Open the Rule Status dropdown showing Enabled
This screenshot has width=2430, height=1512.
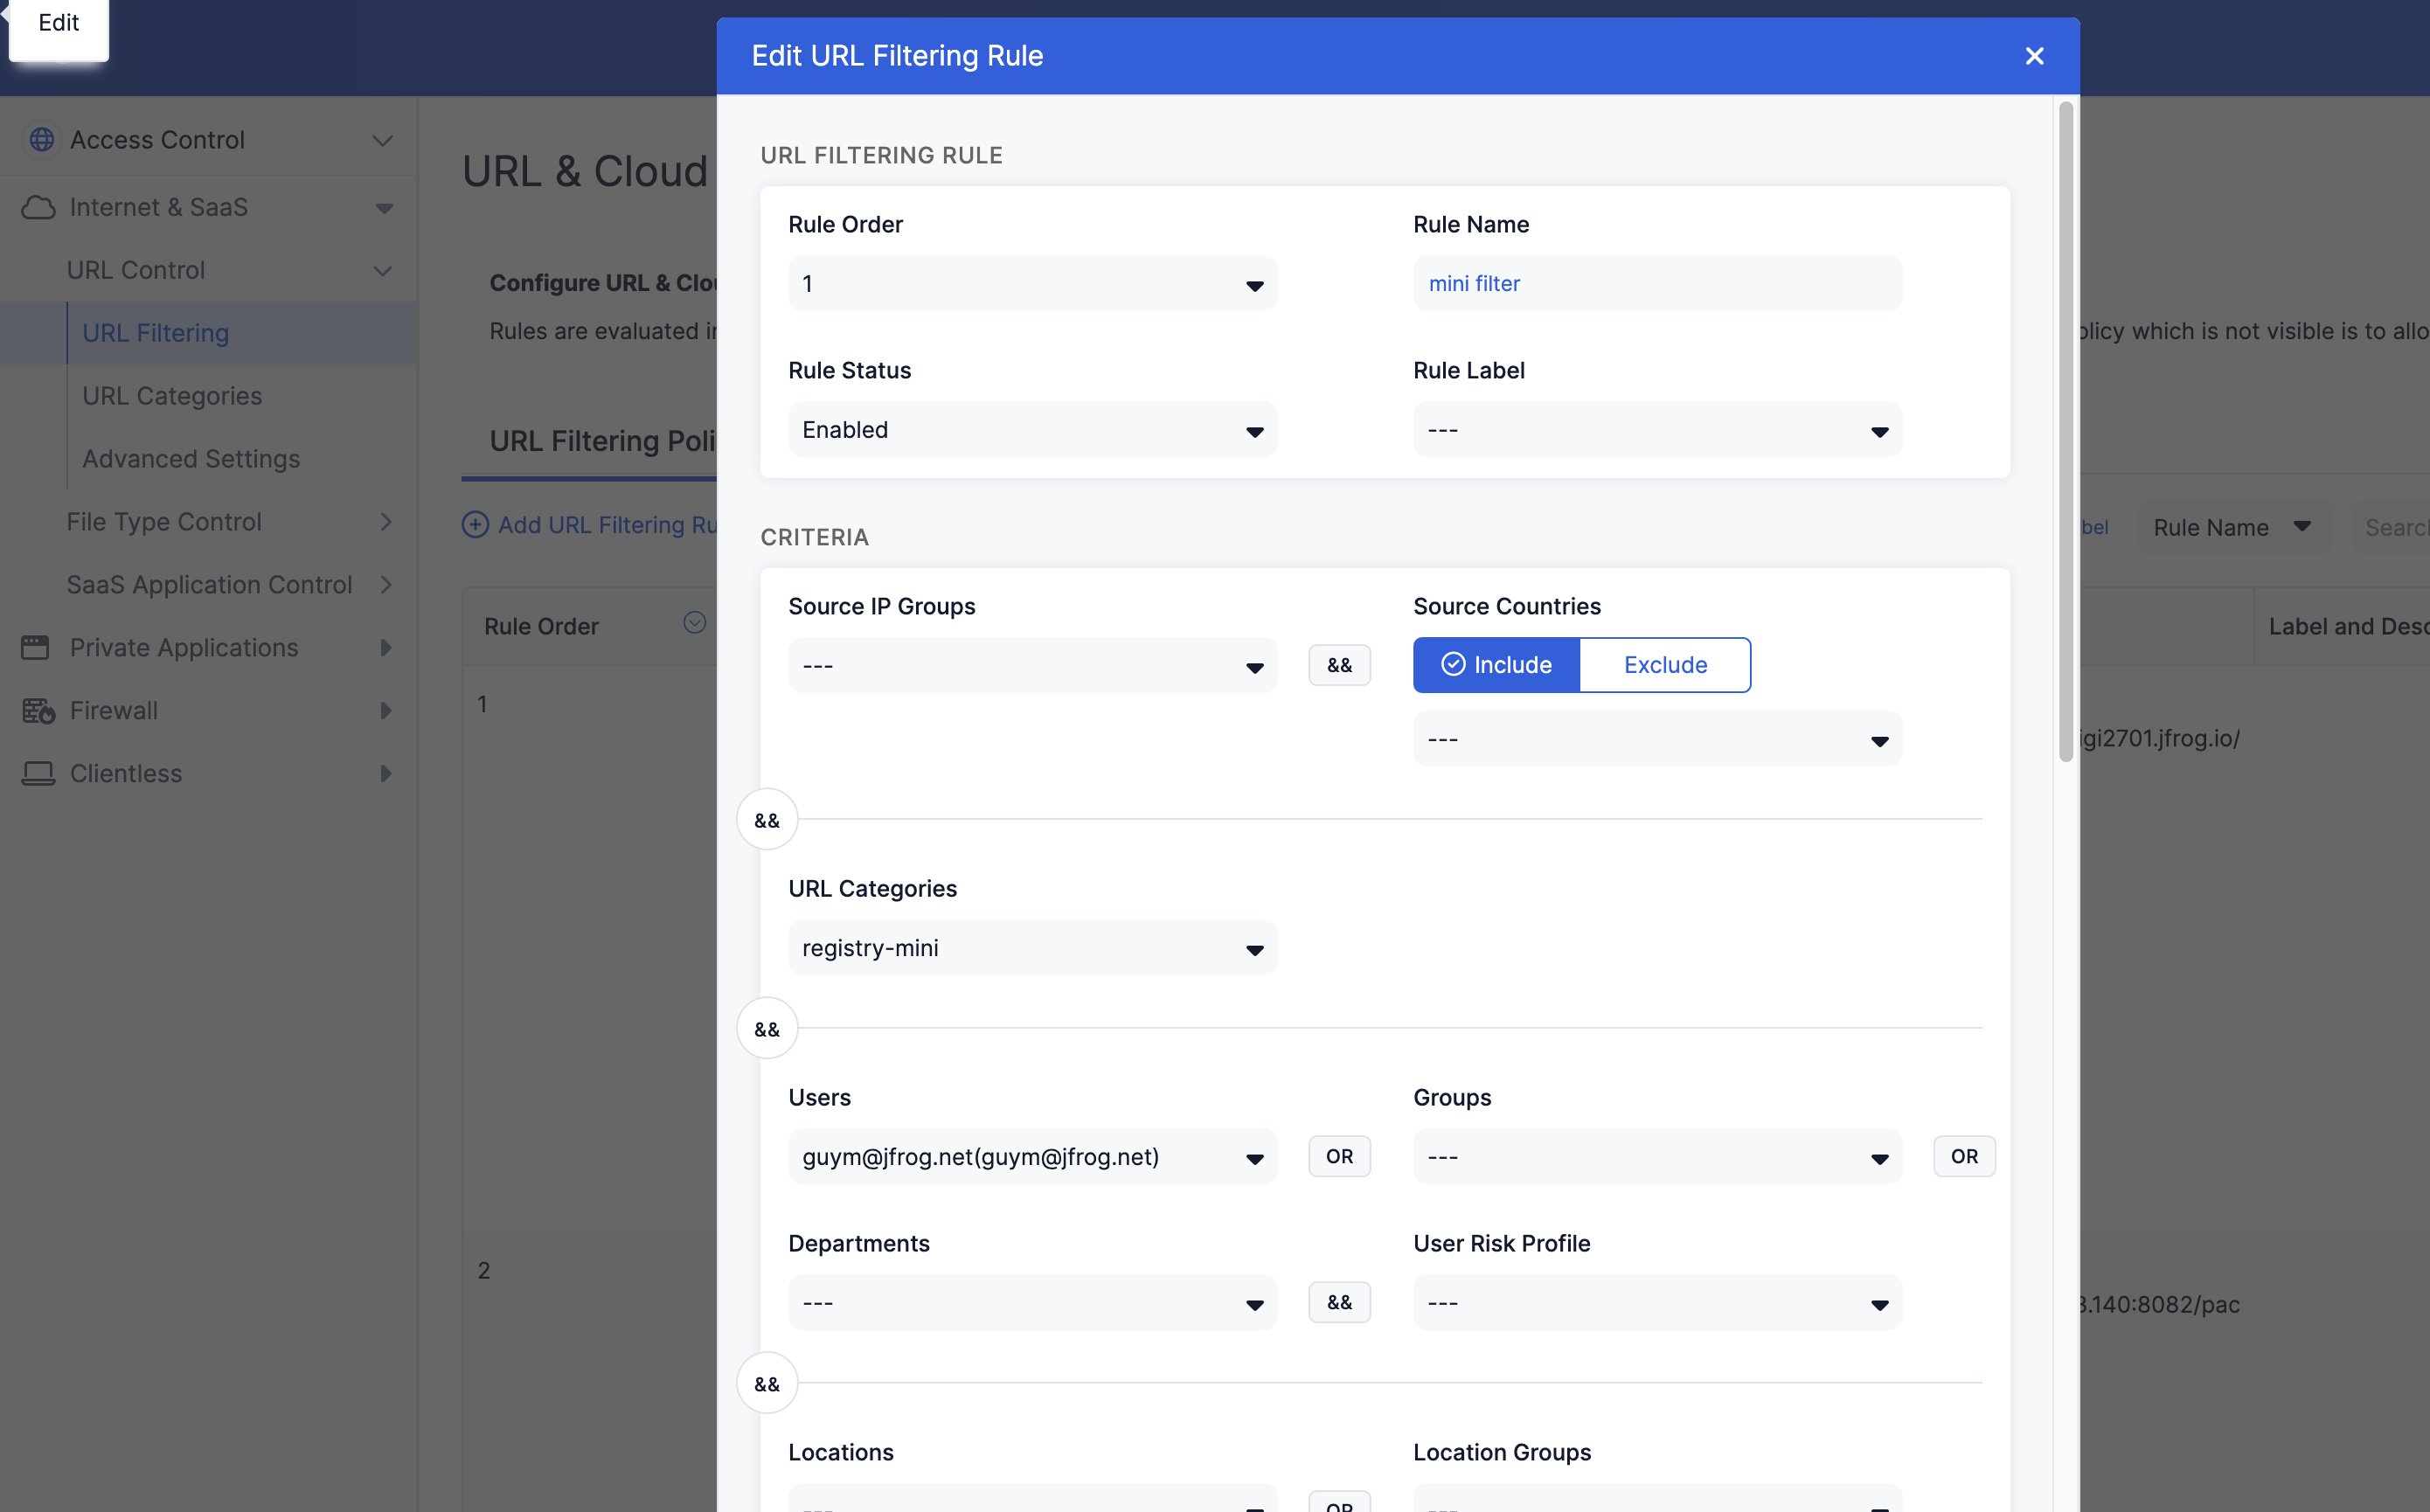1032,430
